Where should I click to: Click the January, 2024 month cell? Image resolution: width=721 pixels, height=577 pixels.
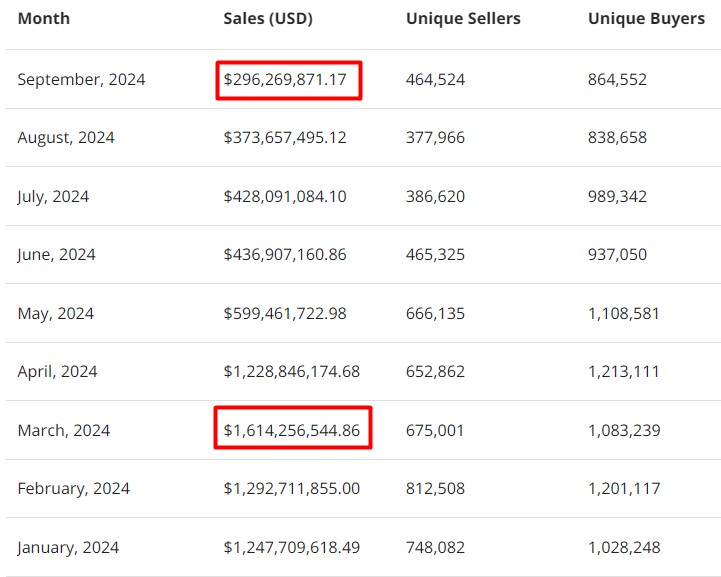pyautogui.click(x=68, y=548)
